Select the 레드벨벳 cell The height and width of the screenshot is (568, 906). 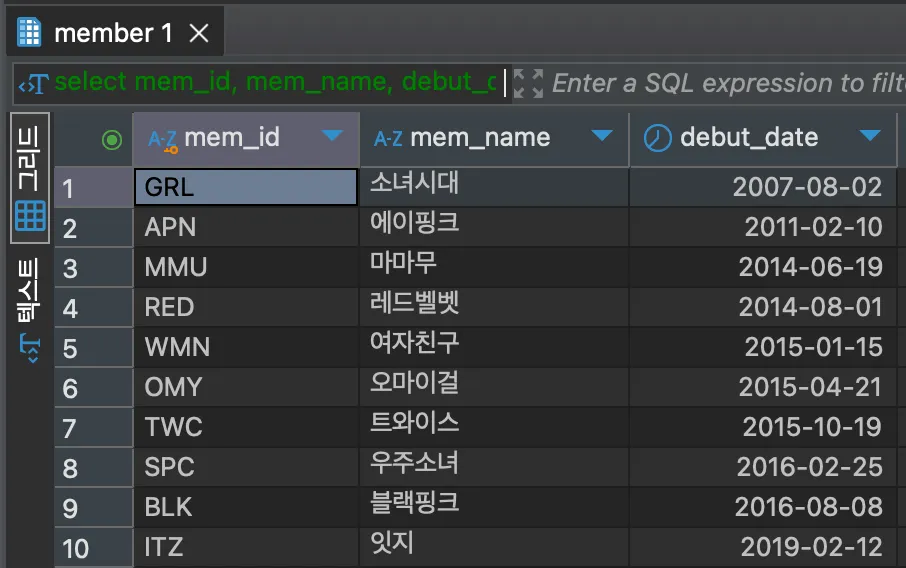494,307
